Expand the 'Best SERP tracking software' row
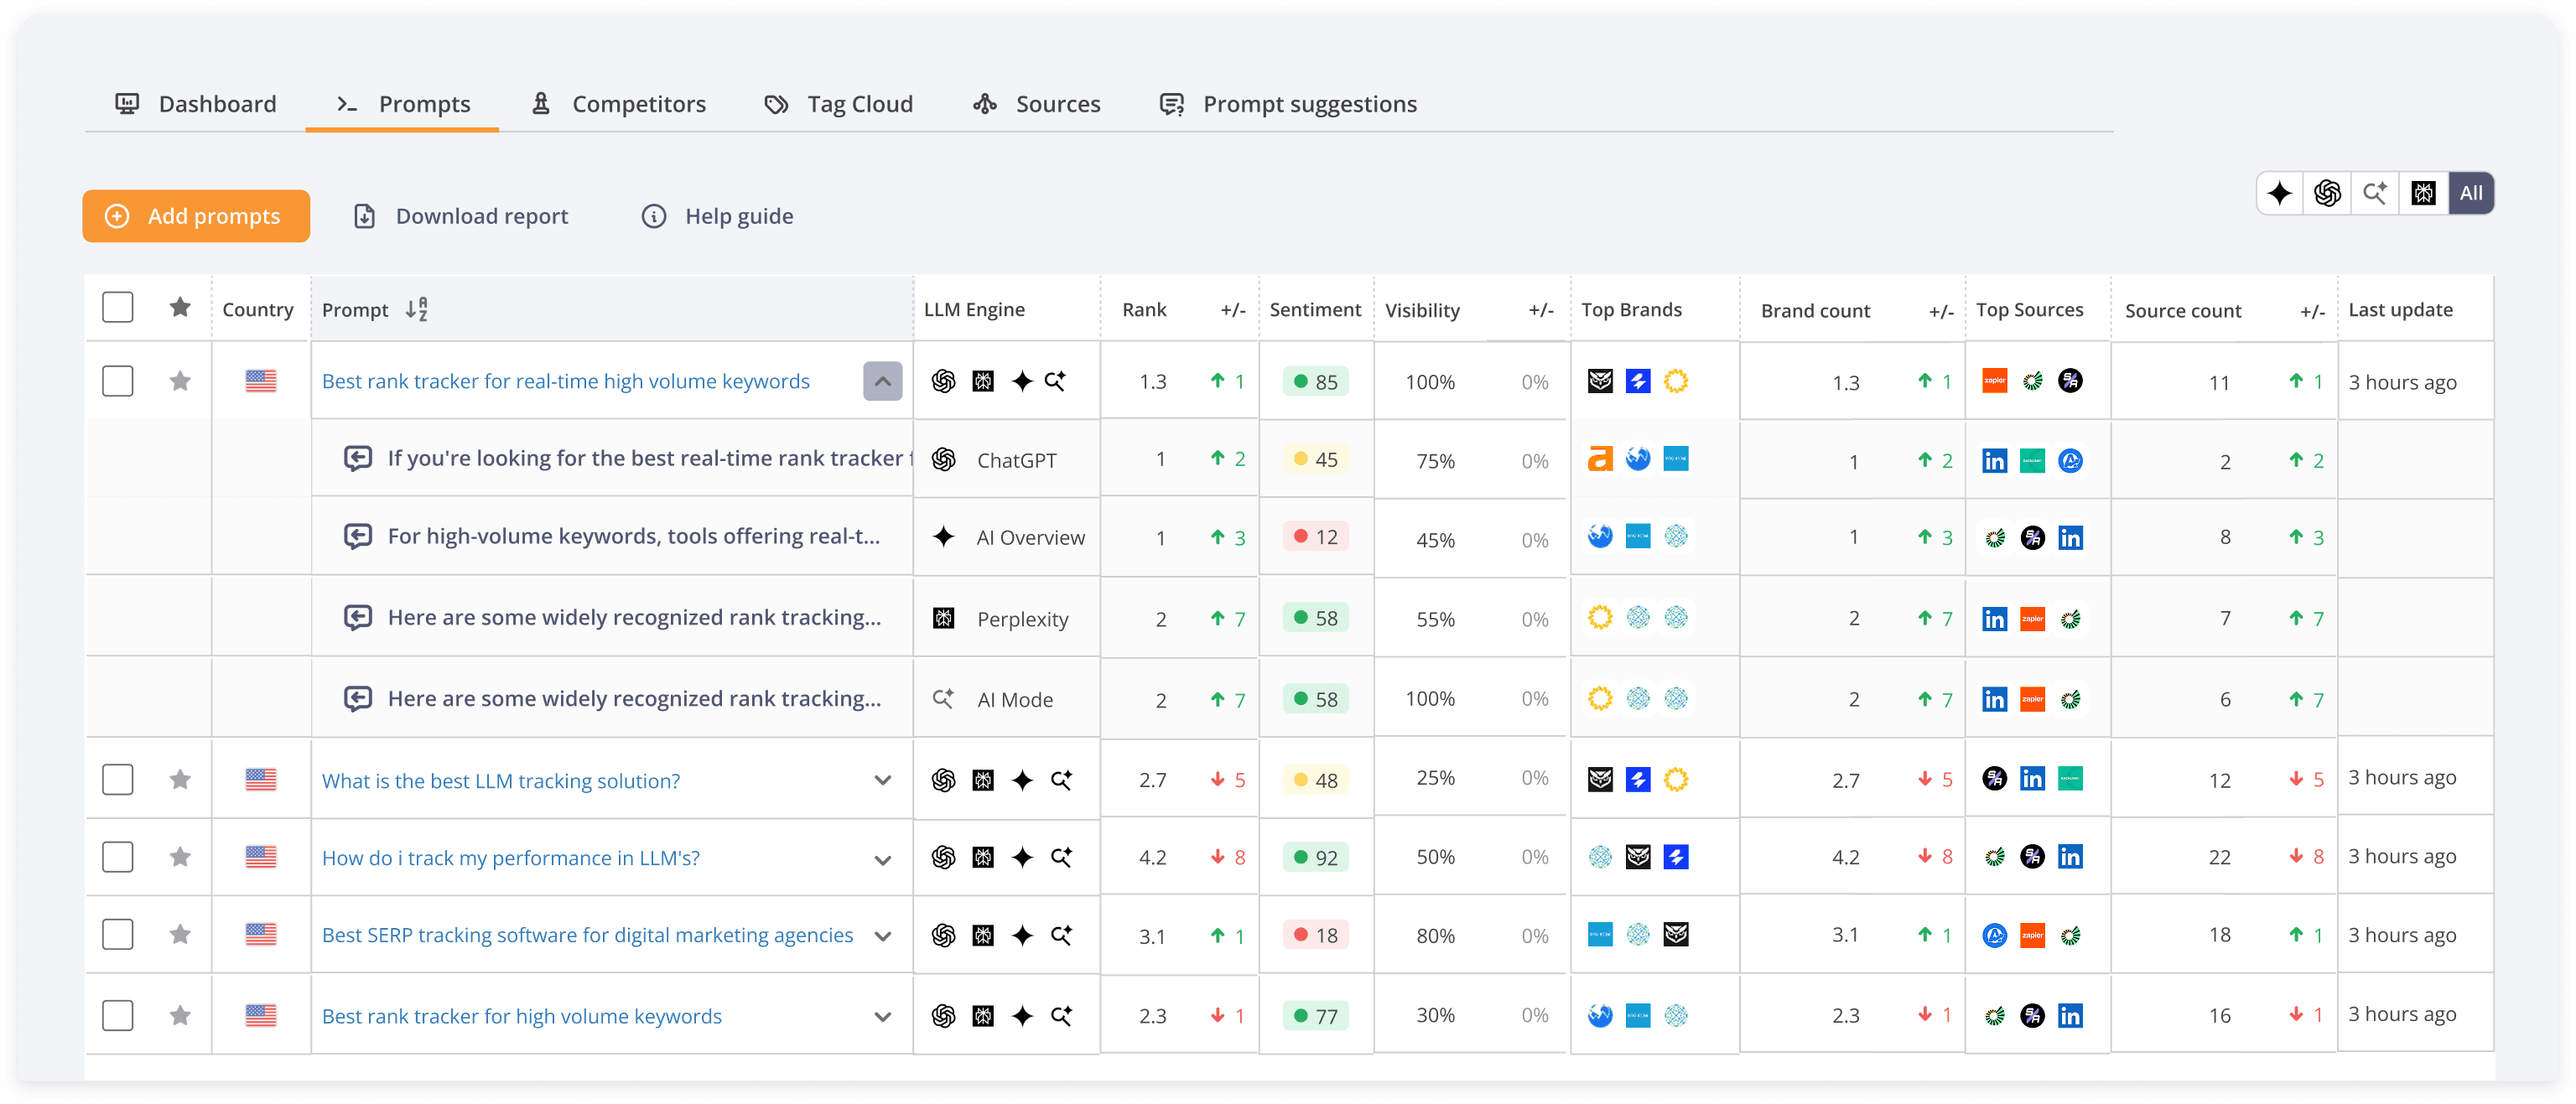Viewport: 2576px width, 1104px height. click(x=882, y=936)
